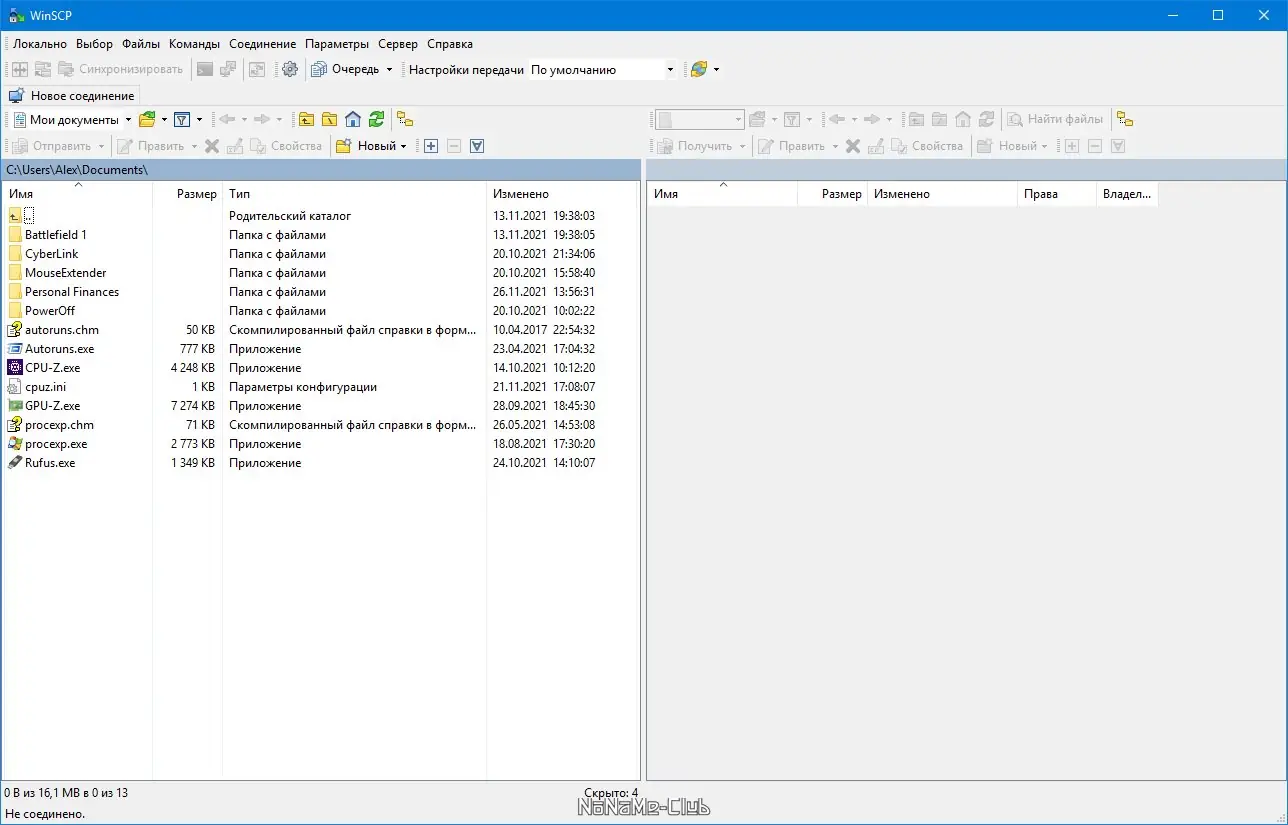Viewport: 1288px width, 825px height.
Task: Select the PowerOff folder row
Action: pos(321,311)
